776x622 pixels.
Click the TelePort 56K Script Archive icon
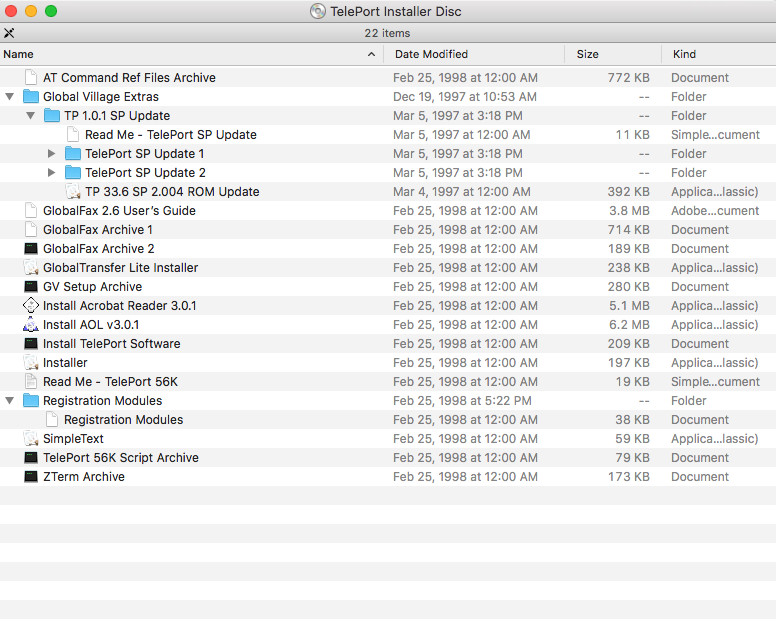tap(31, 457)
